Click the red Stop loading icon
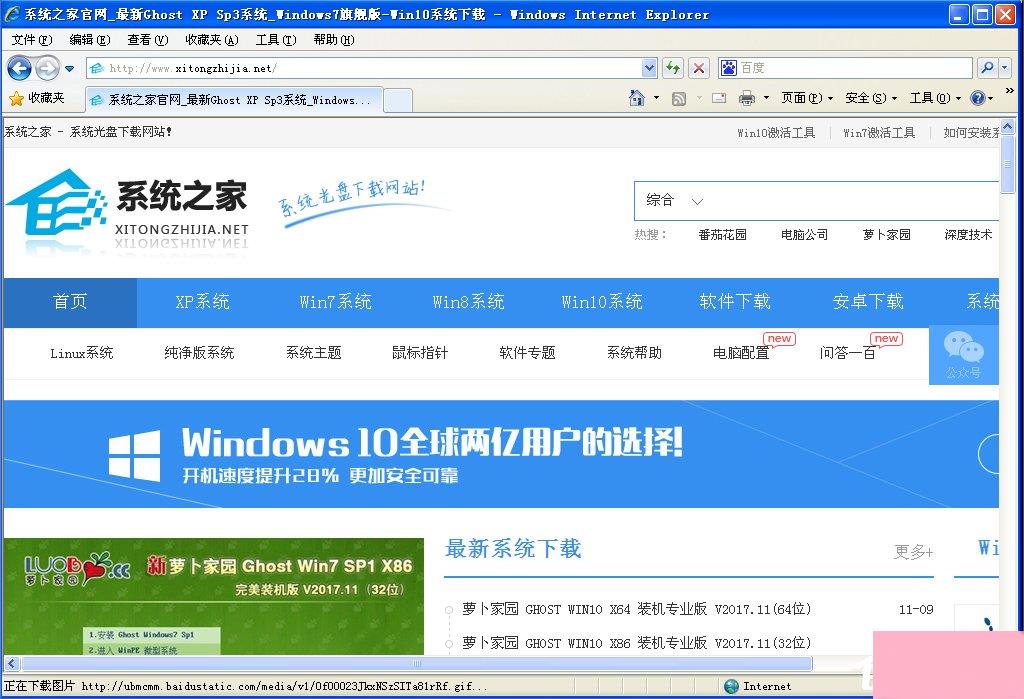This screenshot has height=699, width=1024. [x=699, y=68]
